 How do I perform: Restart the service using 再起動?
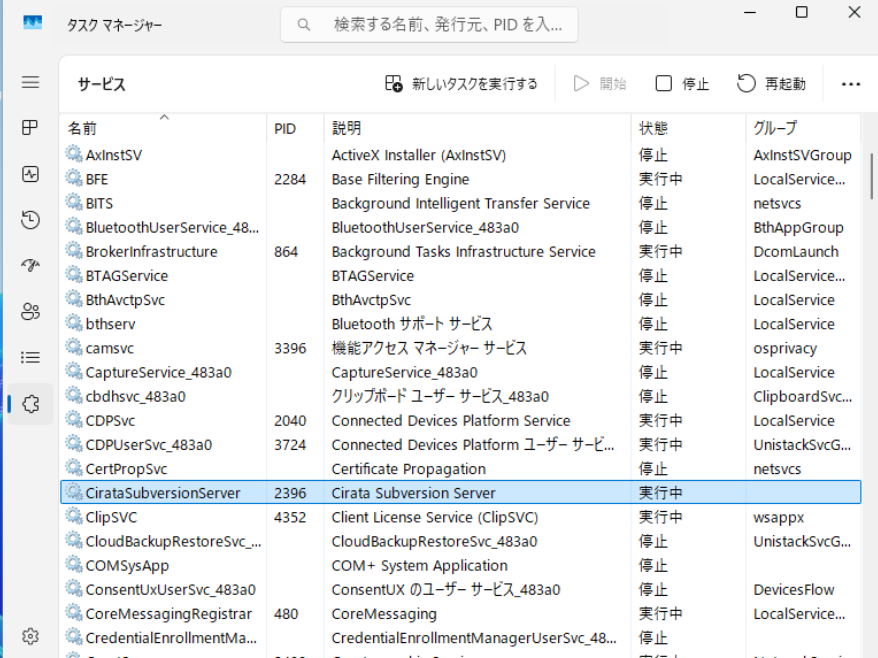pos(771,84)
